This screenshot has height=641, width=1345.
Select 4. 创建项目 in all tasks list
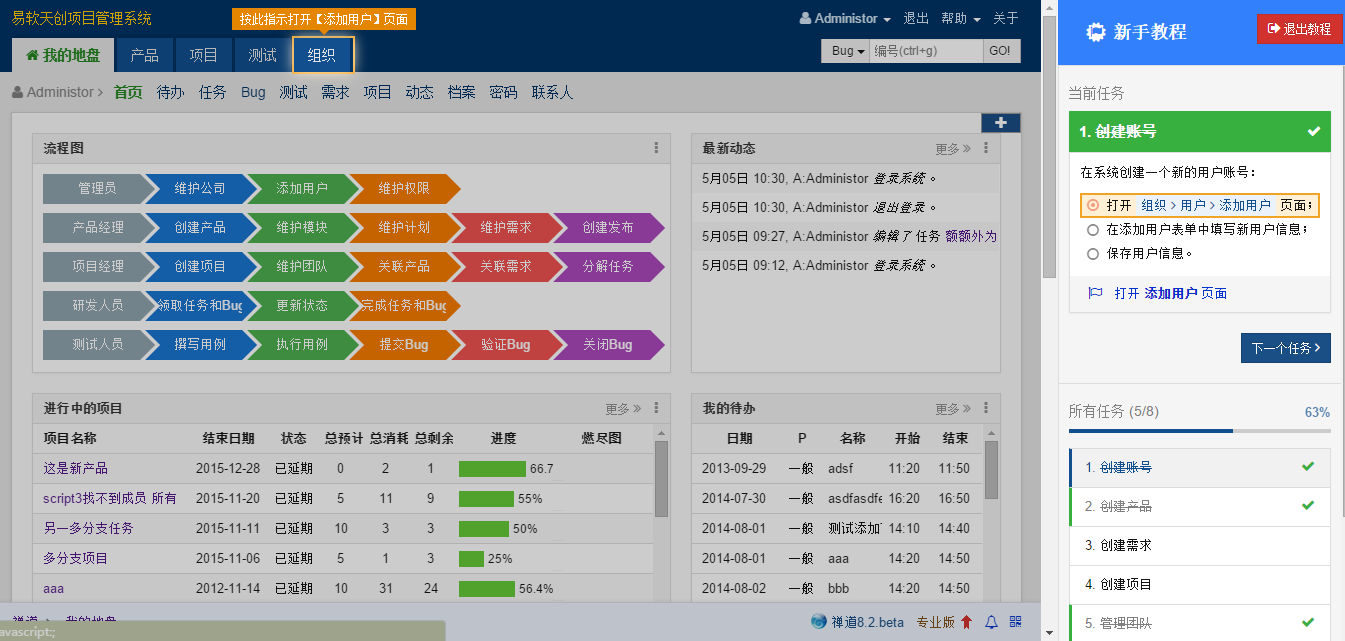tap(1199, 584)
